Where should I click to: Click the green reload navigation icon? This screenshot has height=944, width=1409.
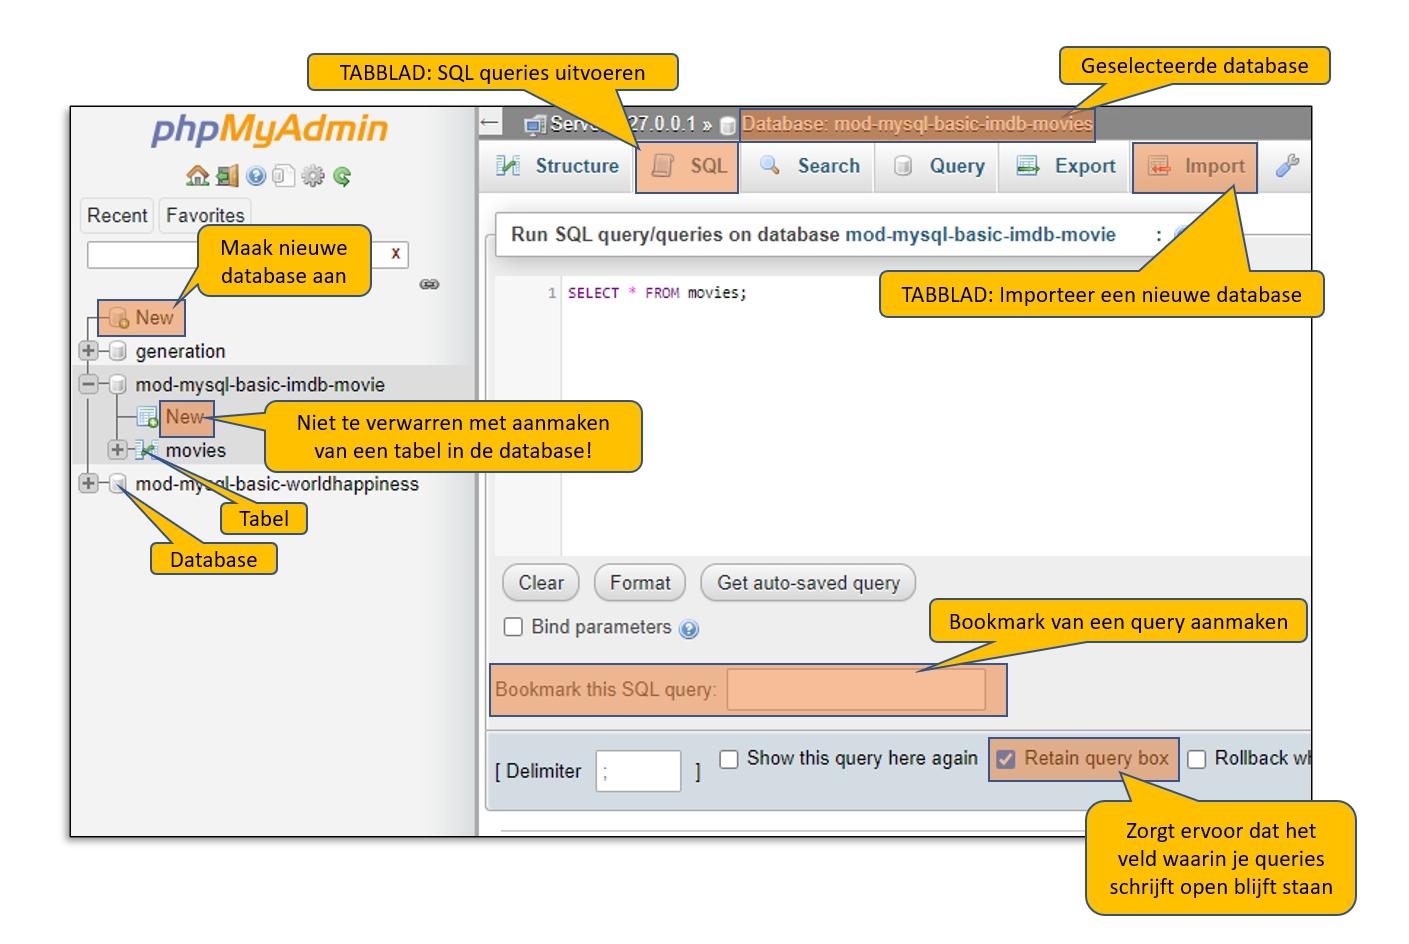[342, 177]
